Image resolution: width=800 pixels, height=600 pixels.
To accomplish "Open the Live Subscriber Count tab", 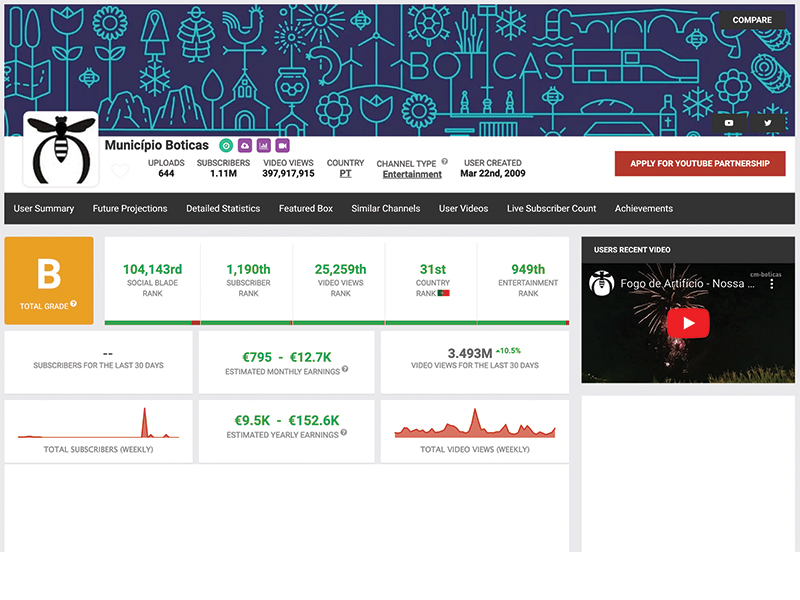I will [x=552, y=208].
